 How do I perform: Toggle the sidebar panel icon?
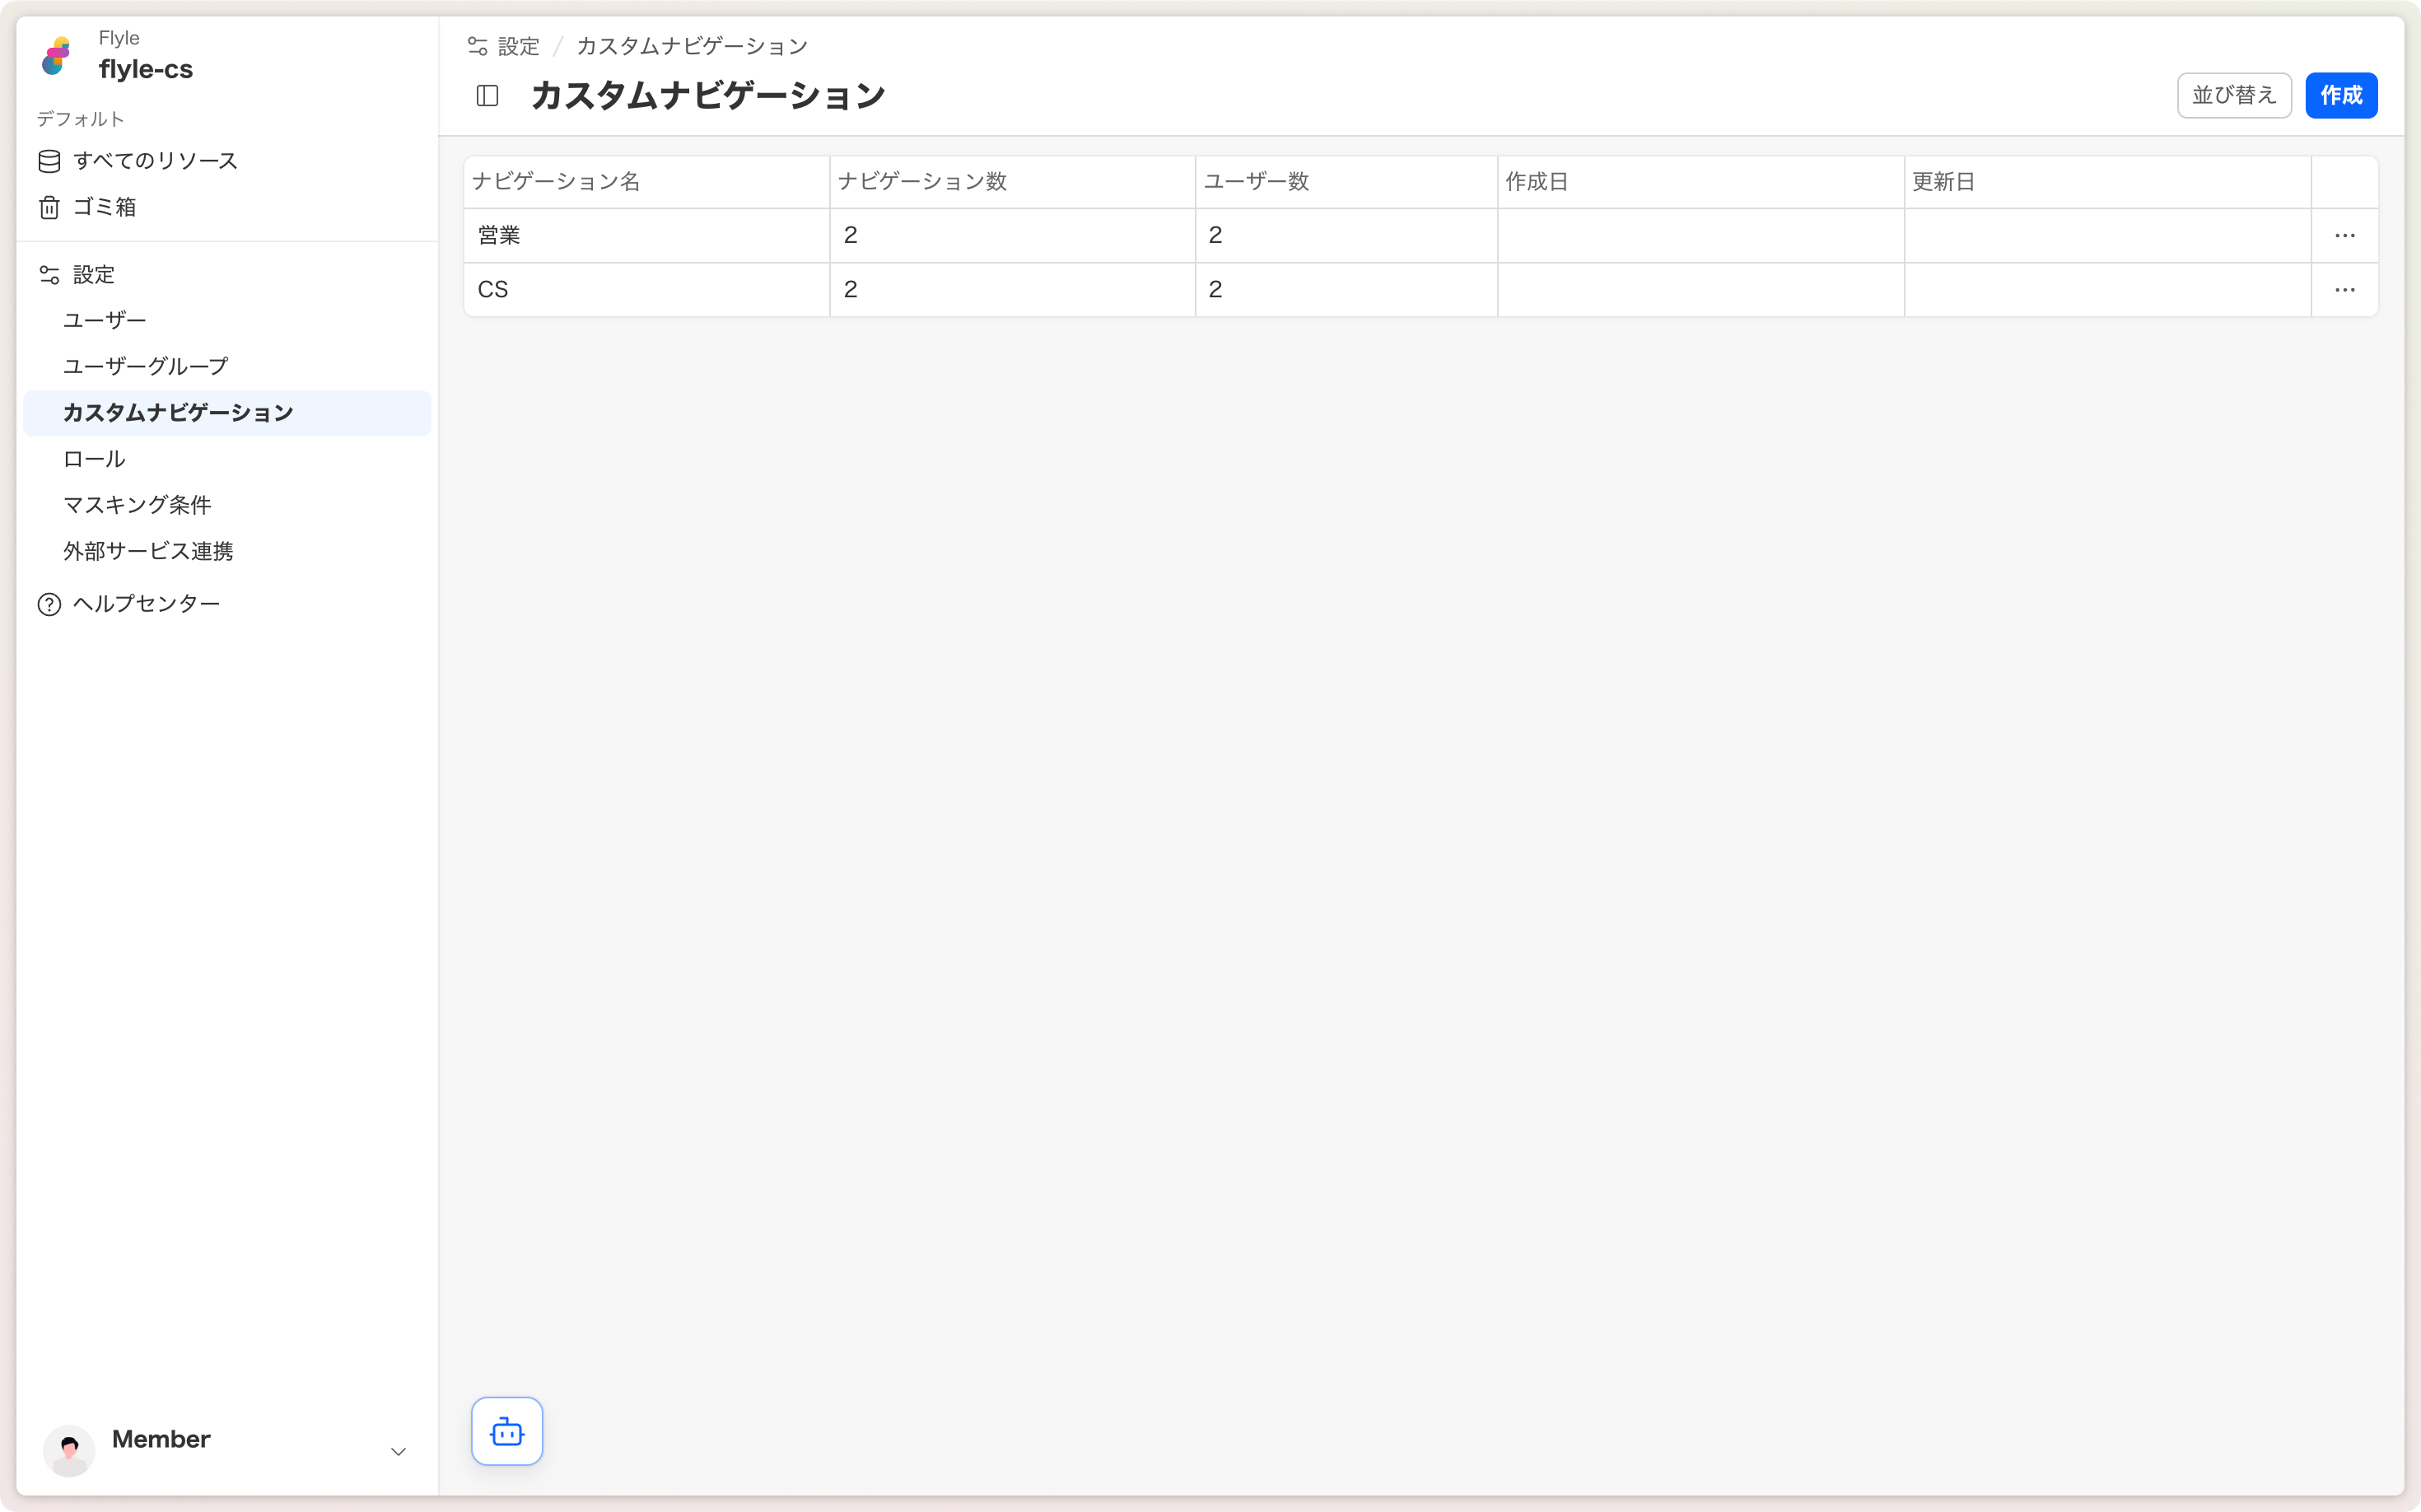click(x=487, y=96)
